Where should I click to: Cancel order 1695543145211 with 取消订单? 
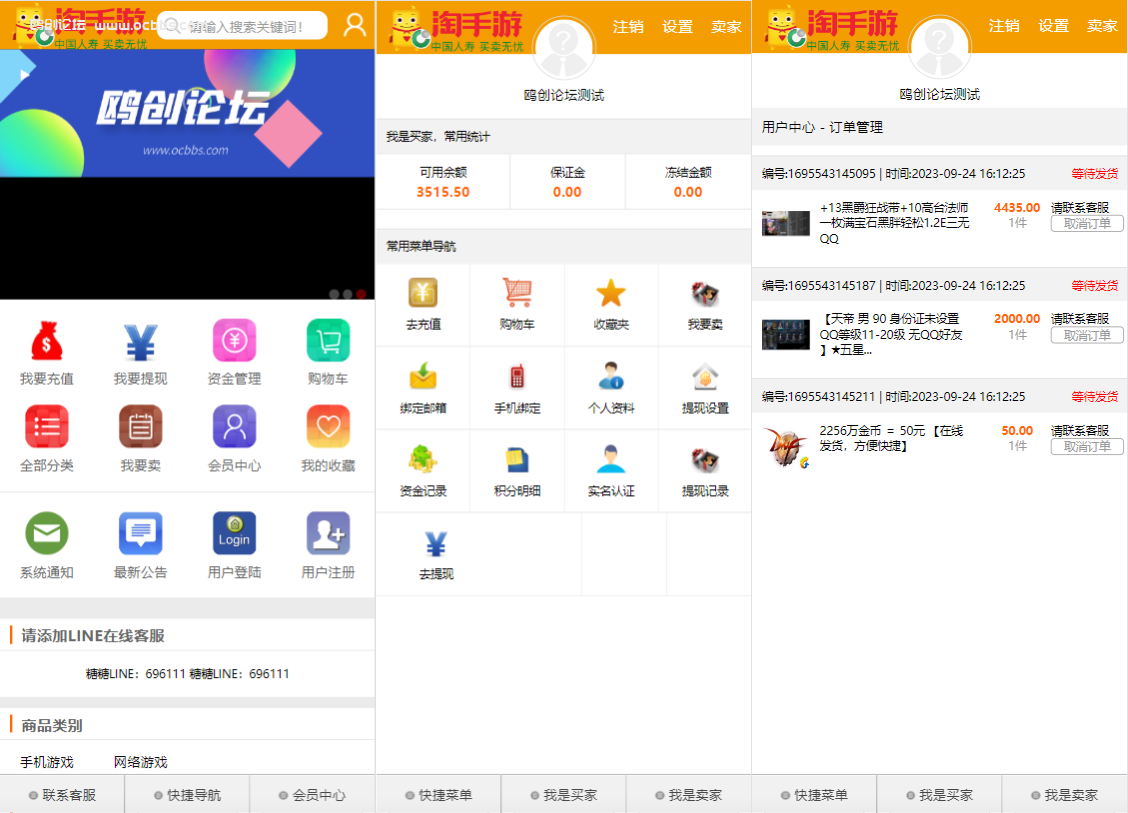(x=1087, y=447)
